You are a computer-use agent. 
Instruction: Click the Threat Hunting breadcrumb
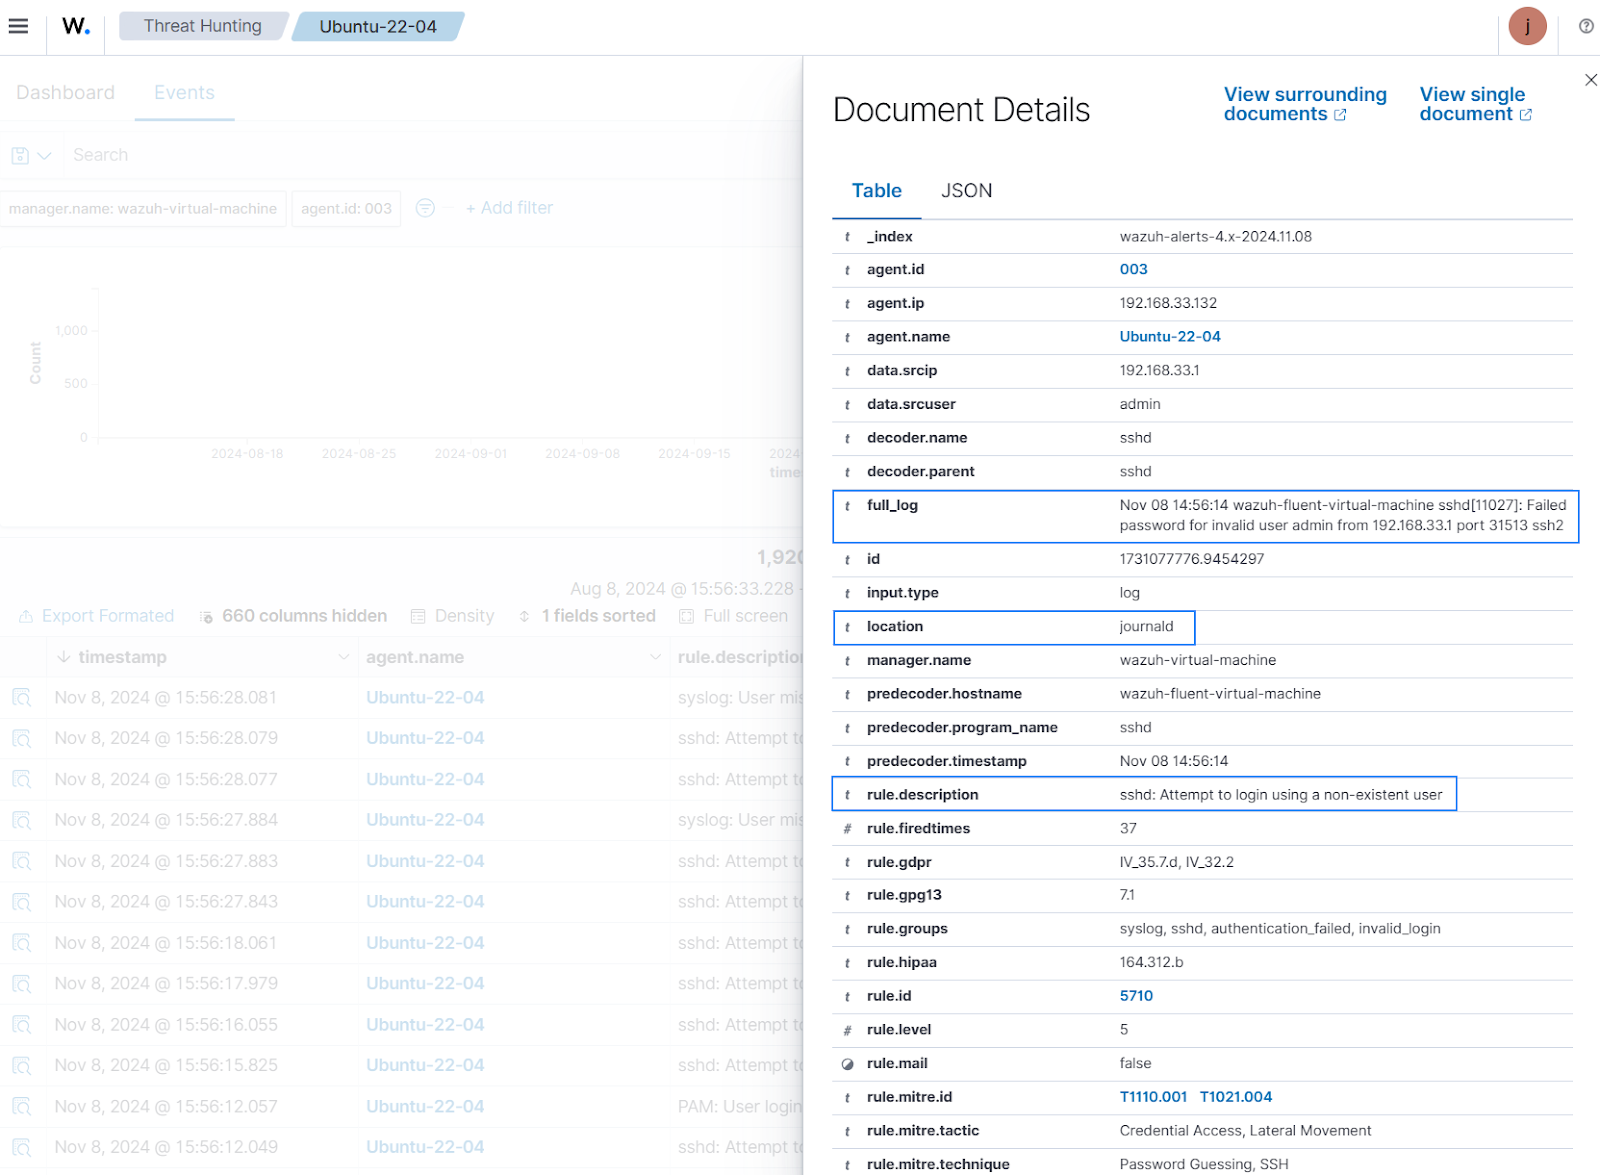click(203, 26)
